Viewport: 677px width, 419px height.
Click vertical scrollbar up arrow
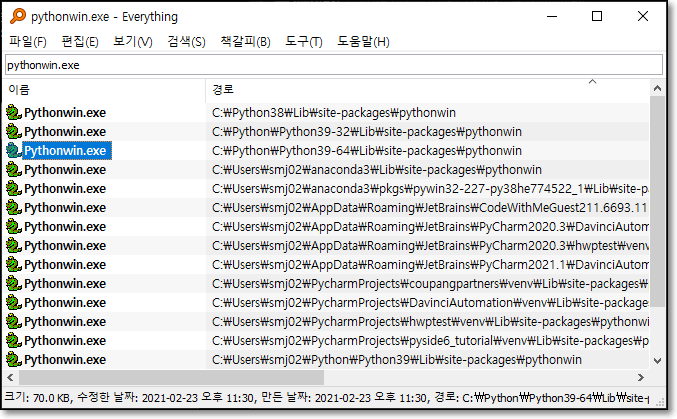coord(657,88)
